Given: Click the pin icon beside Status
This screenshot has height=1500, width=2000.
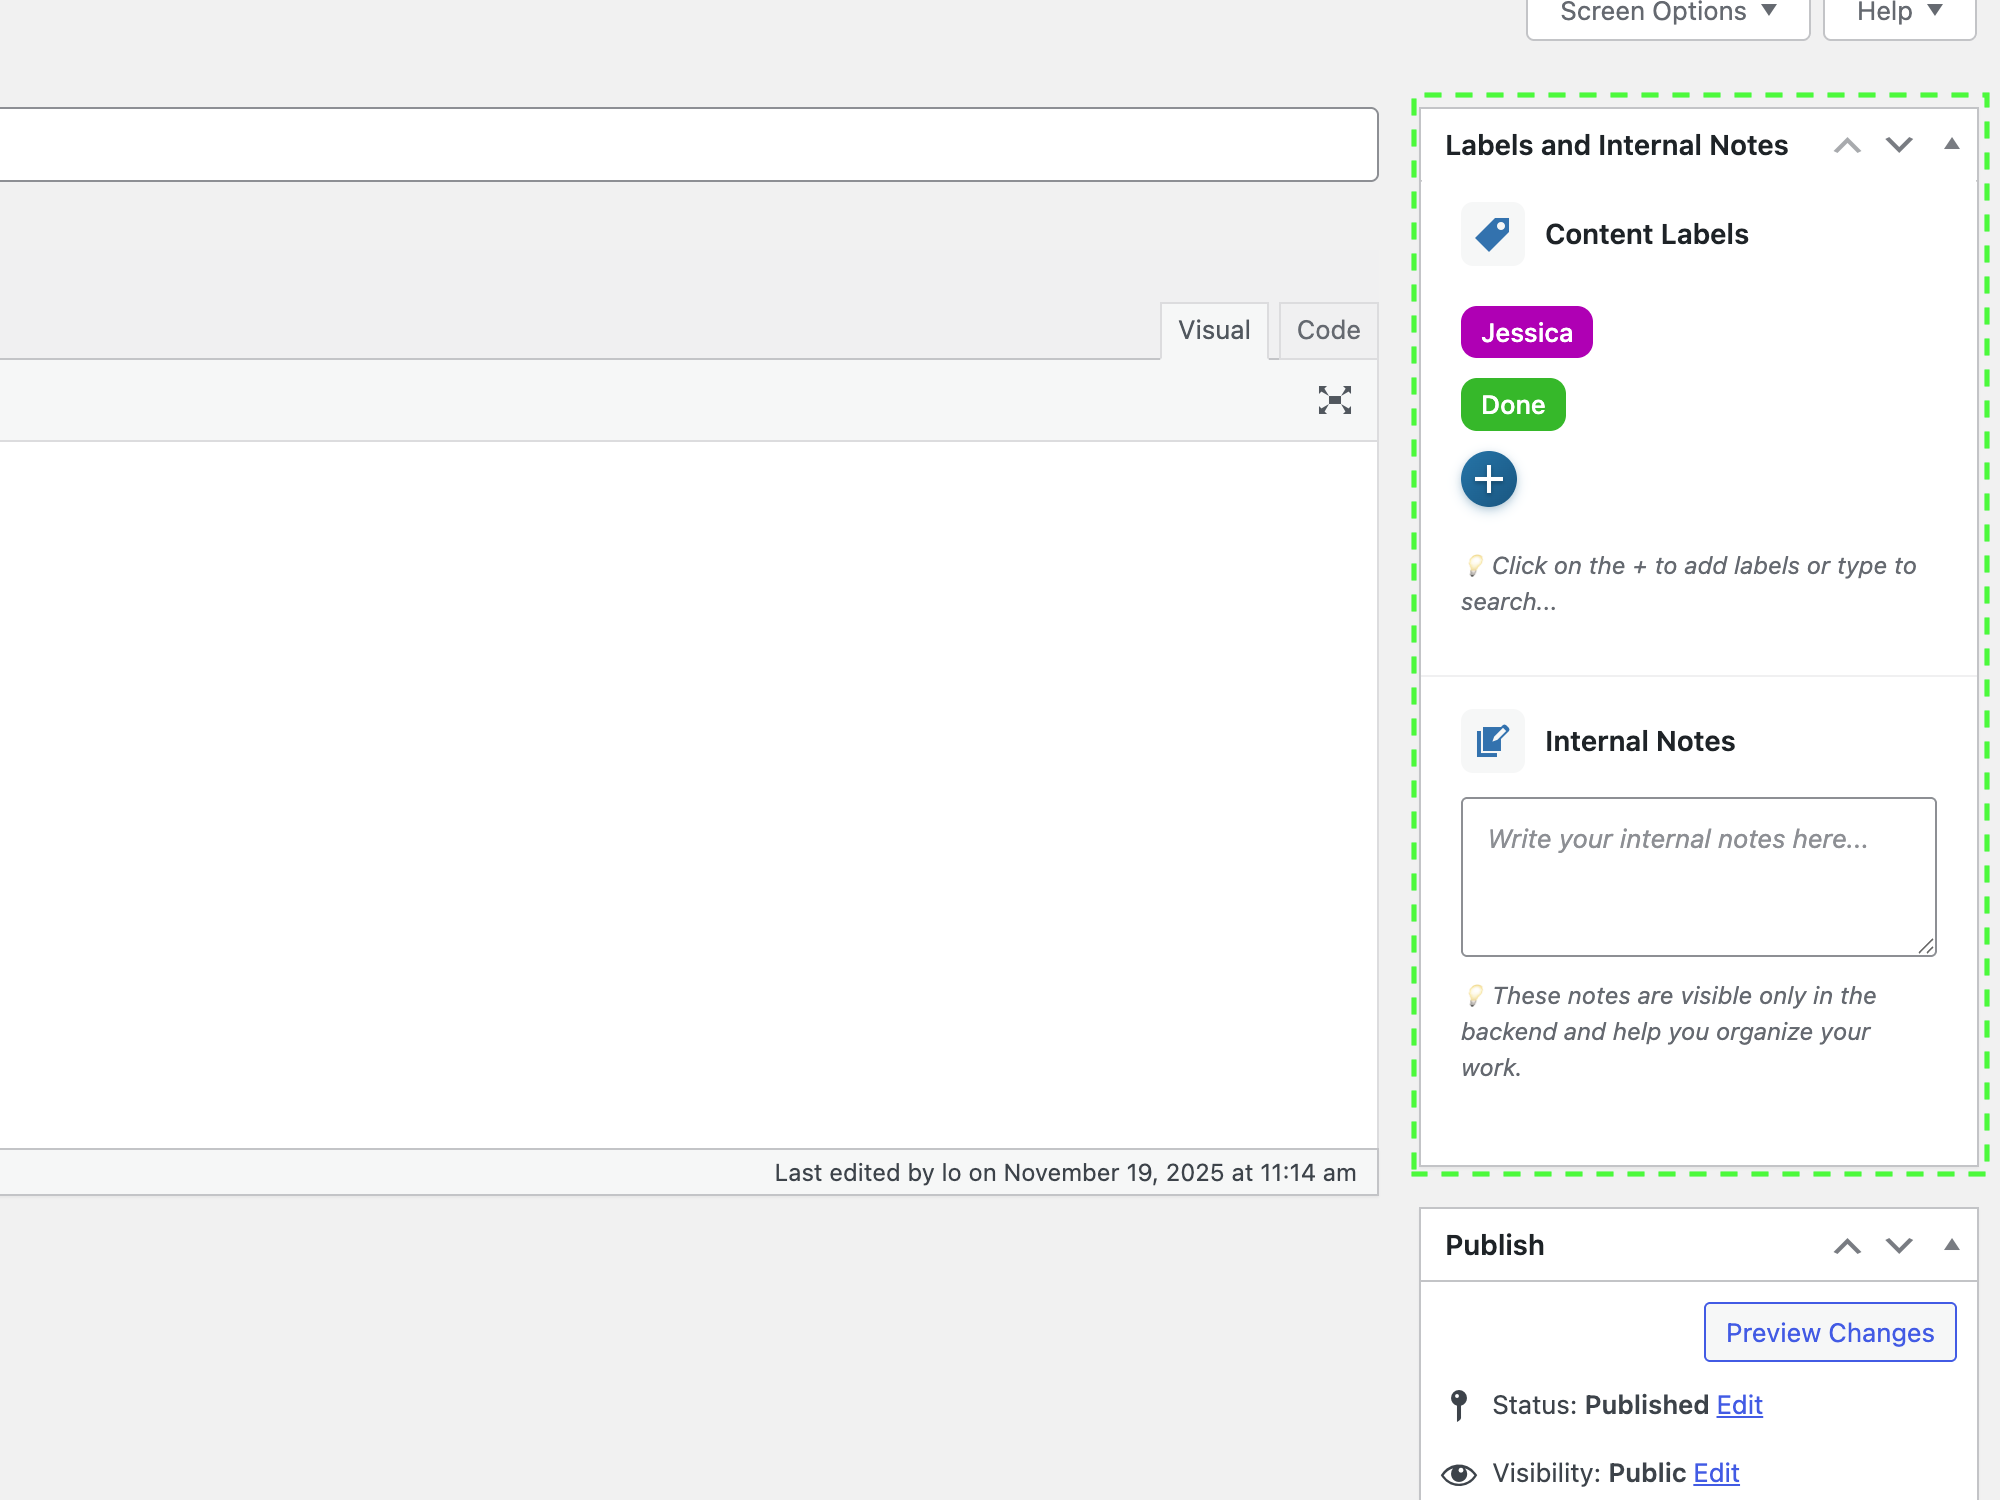Looking at the screenshot, I should (1460, 1404).
